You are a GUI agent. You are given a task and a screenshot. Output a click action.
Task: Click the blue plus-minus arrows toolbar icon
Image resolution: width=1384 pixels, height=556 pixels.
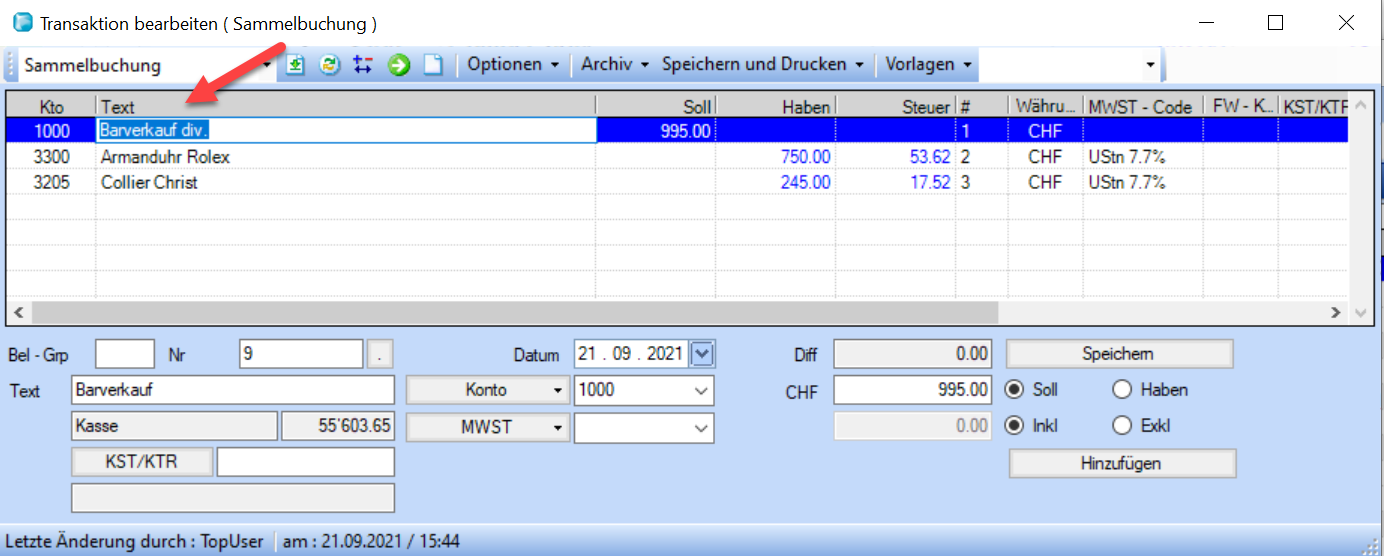363,65
